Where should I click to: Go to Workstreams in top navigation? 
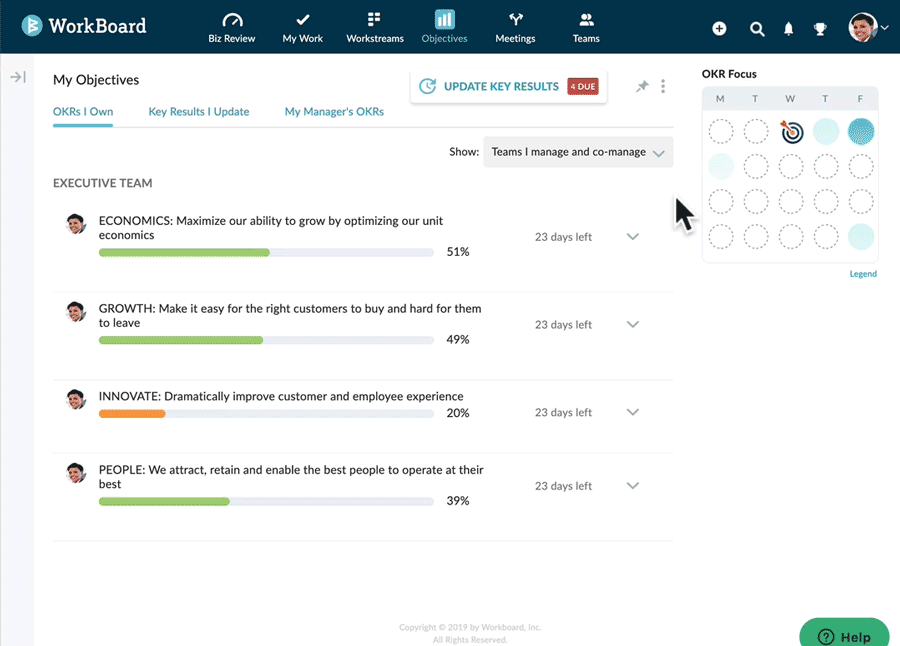374,27
